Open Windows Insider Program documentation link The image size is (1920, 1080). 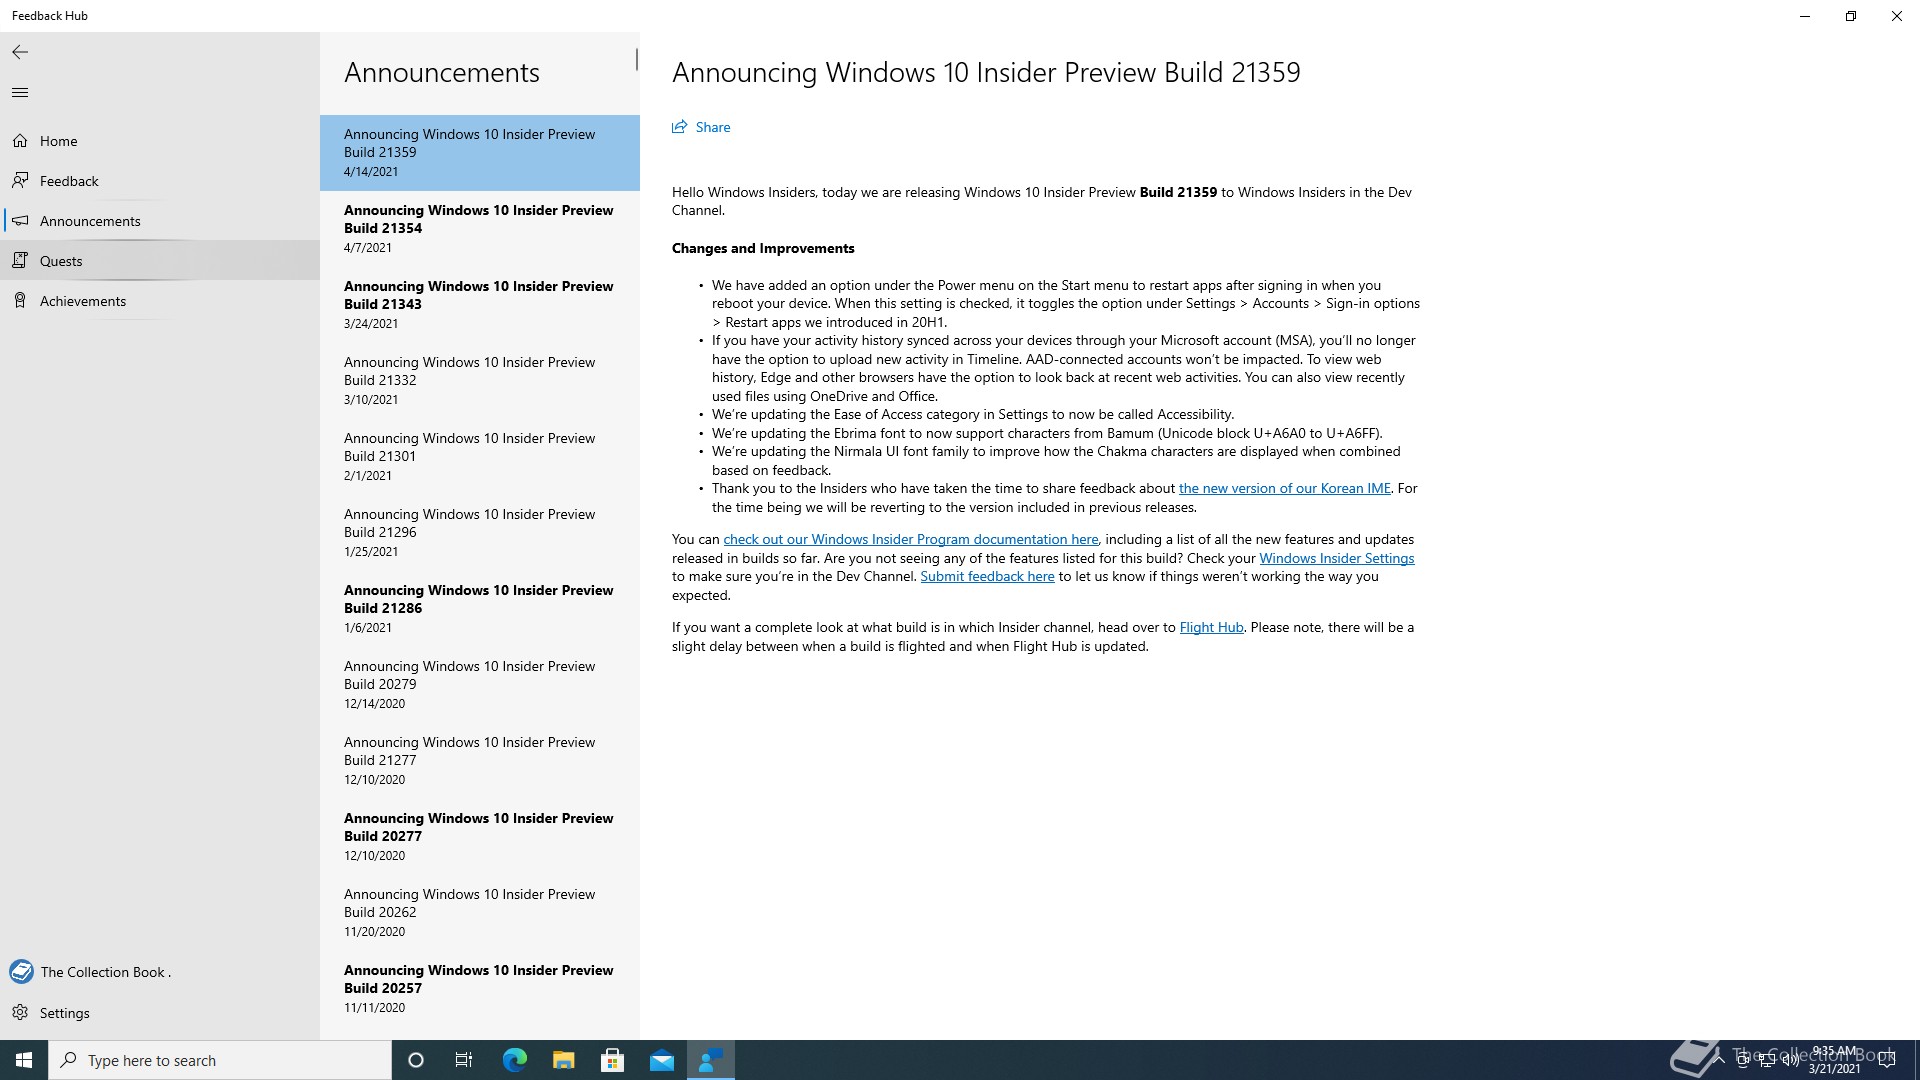tap(910, 539)
